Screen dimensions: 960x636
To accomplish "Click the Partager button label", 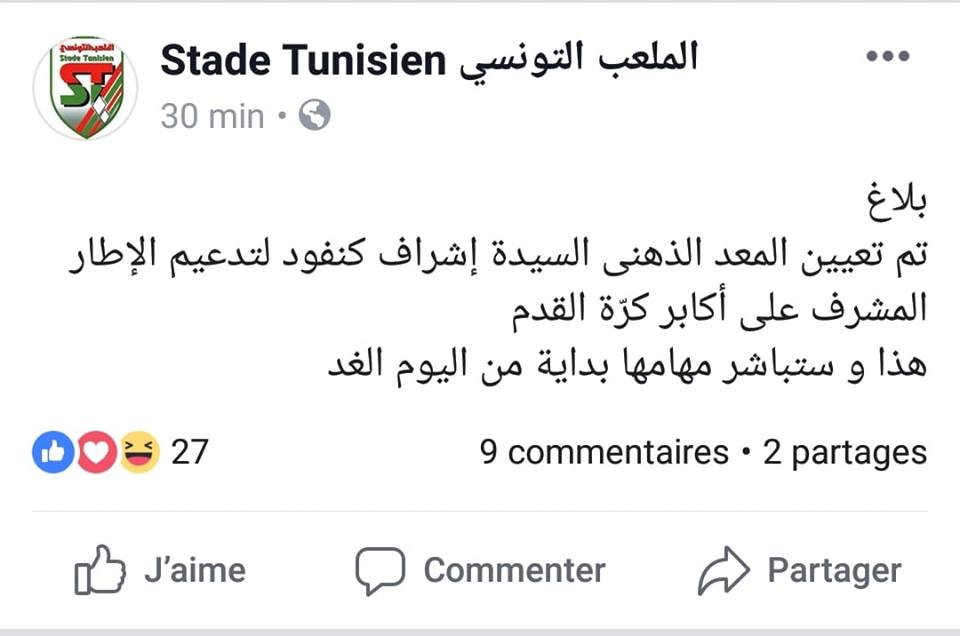I will point(834,572).
